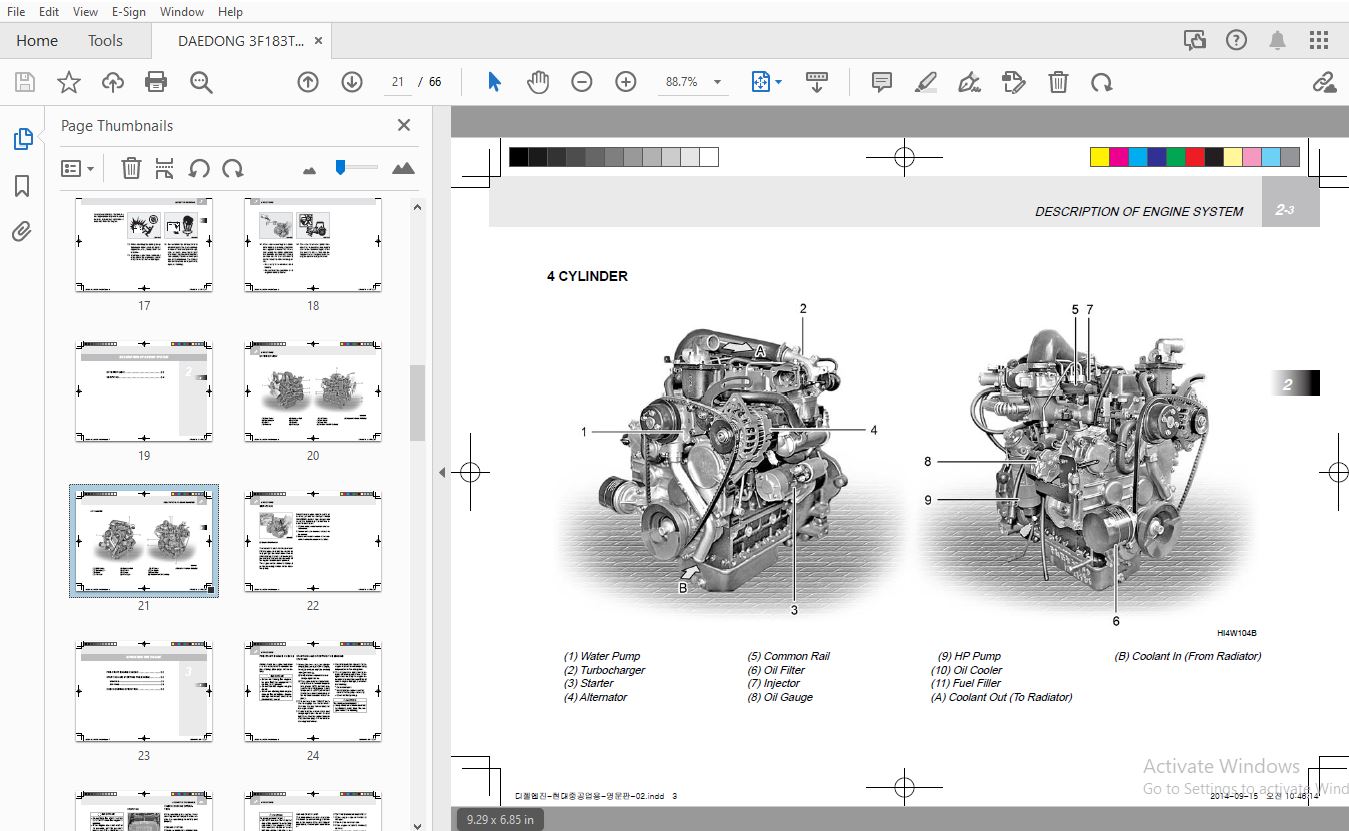Open the Bookmarks sidebar icon
Image resolution: width=1349 pixels, height=831 pixels.
[22, 186]
